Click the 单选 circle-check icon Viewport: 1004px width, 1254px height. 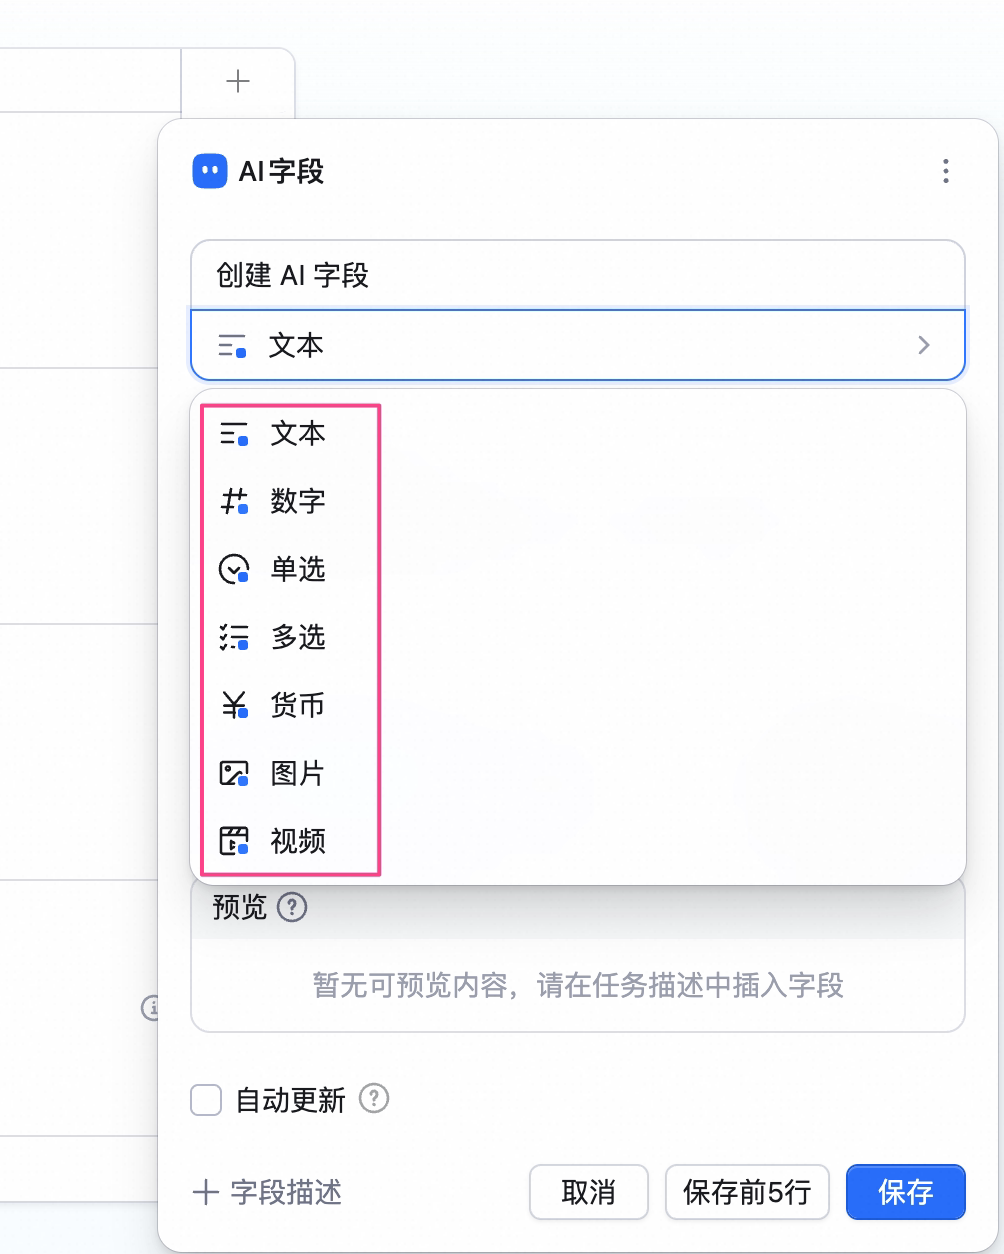coord(233,569)
